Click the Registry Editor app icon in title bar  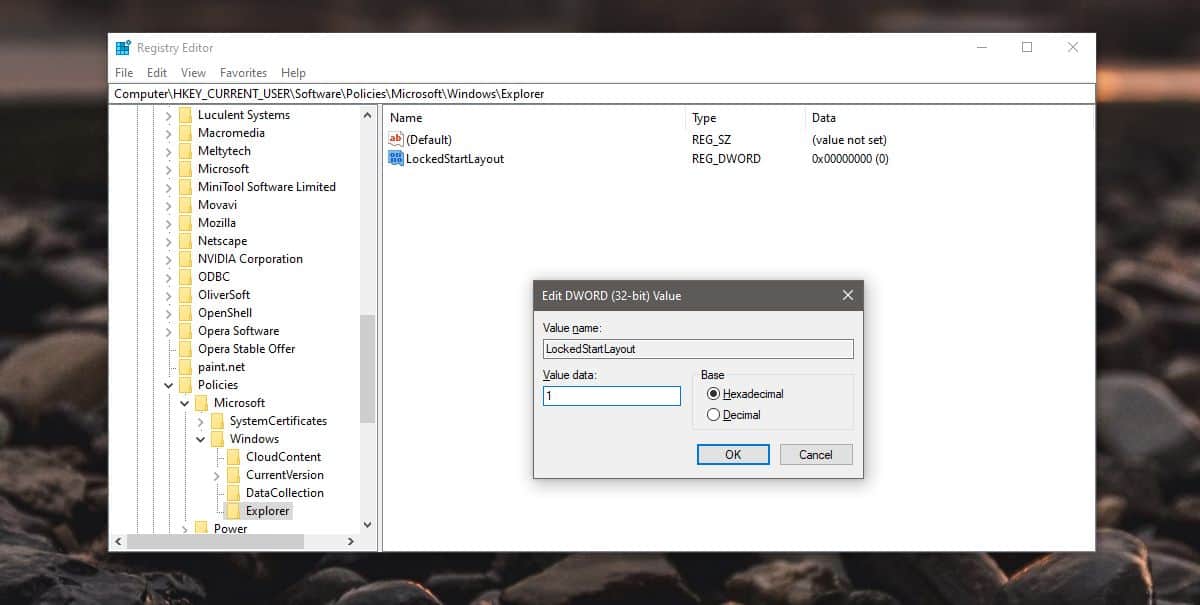tap(123, 48)
